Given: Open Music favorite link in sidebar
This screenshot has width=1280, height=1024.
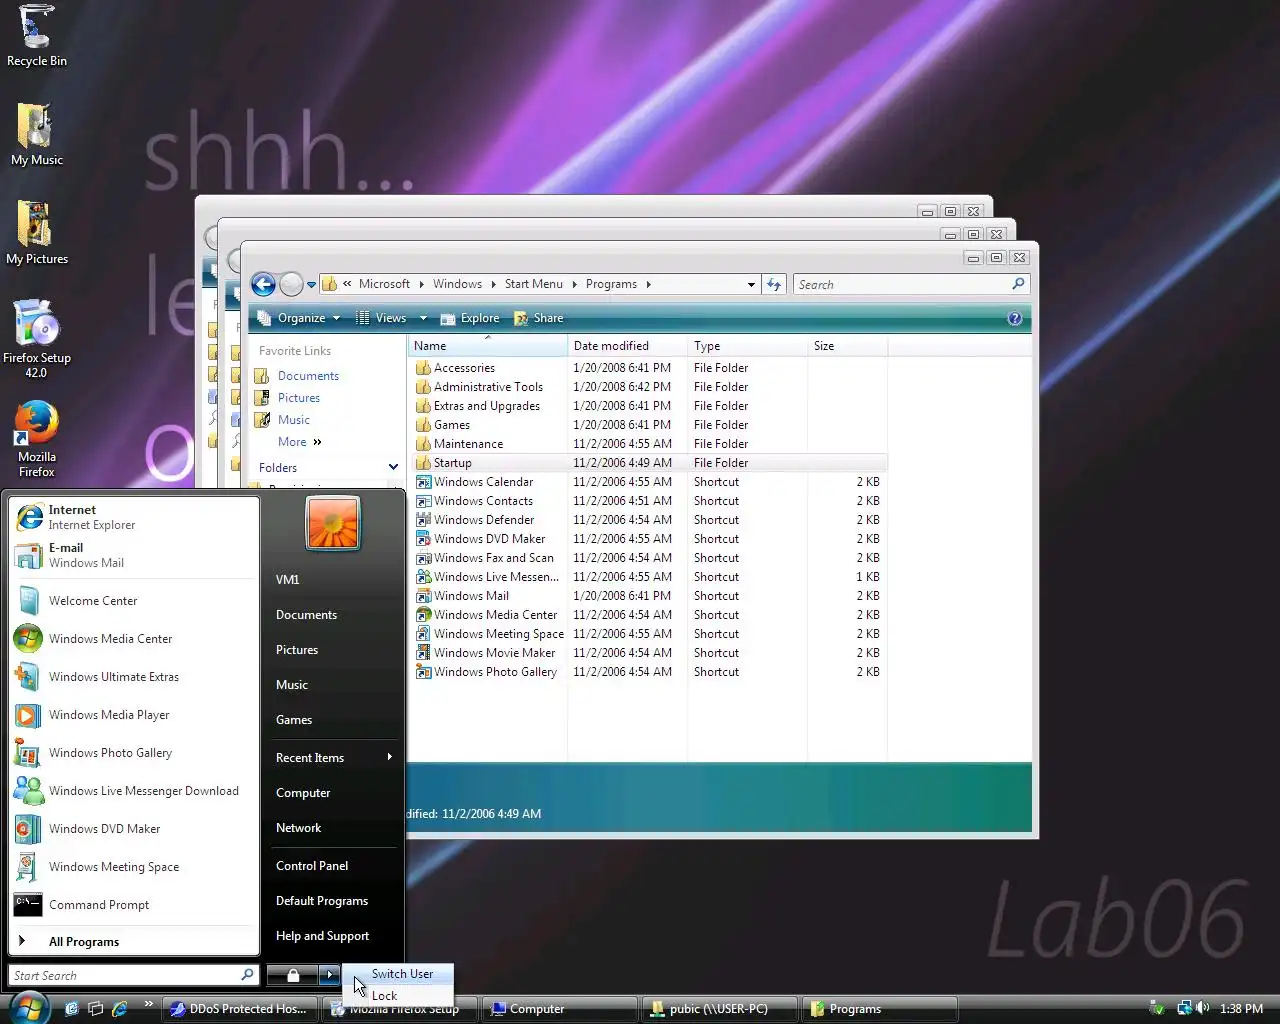Looking at the screenshot, I should pos(294,420).
